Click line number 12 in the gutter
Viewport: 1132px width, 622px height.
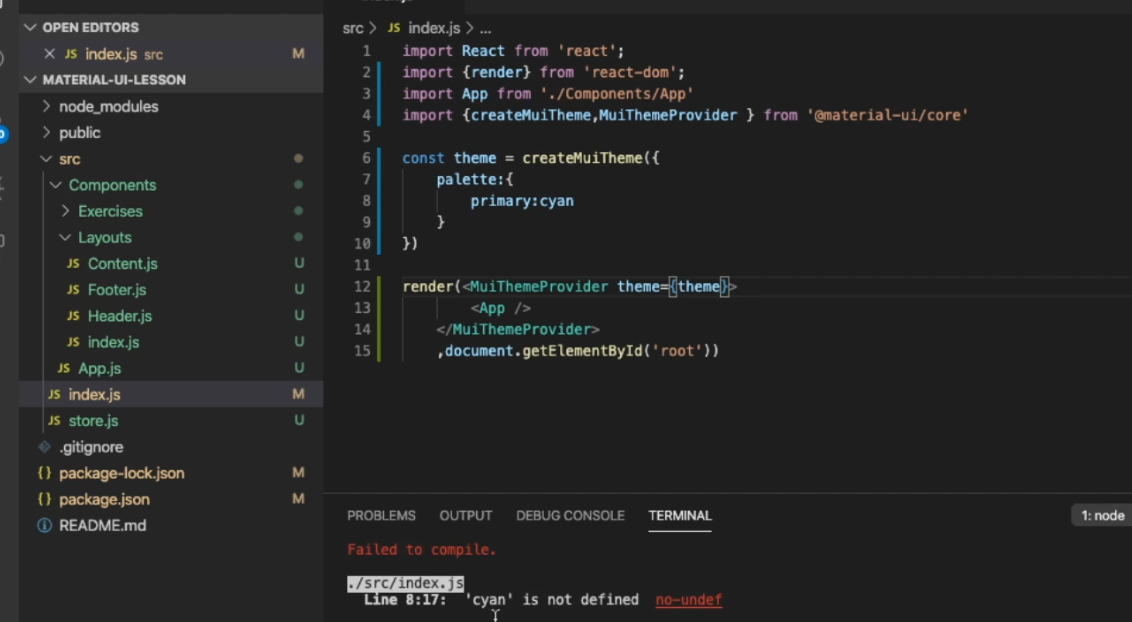click(x=362, y=286)
